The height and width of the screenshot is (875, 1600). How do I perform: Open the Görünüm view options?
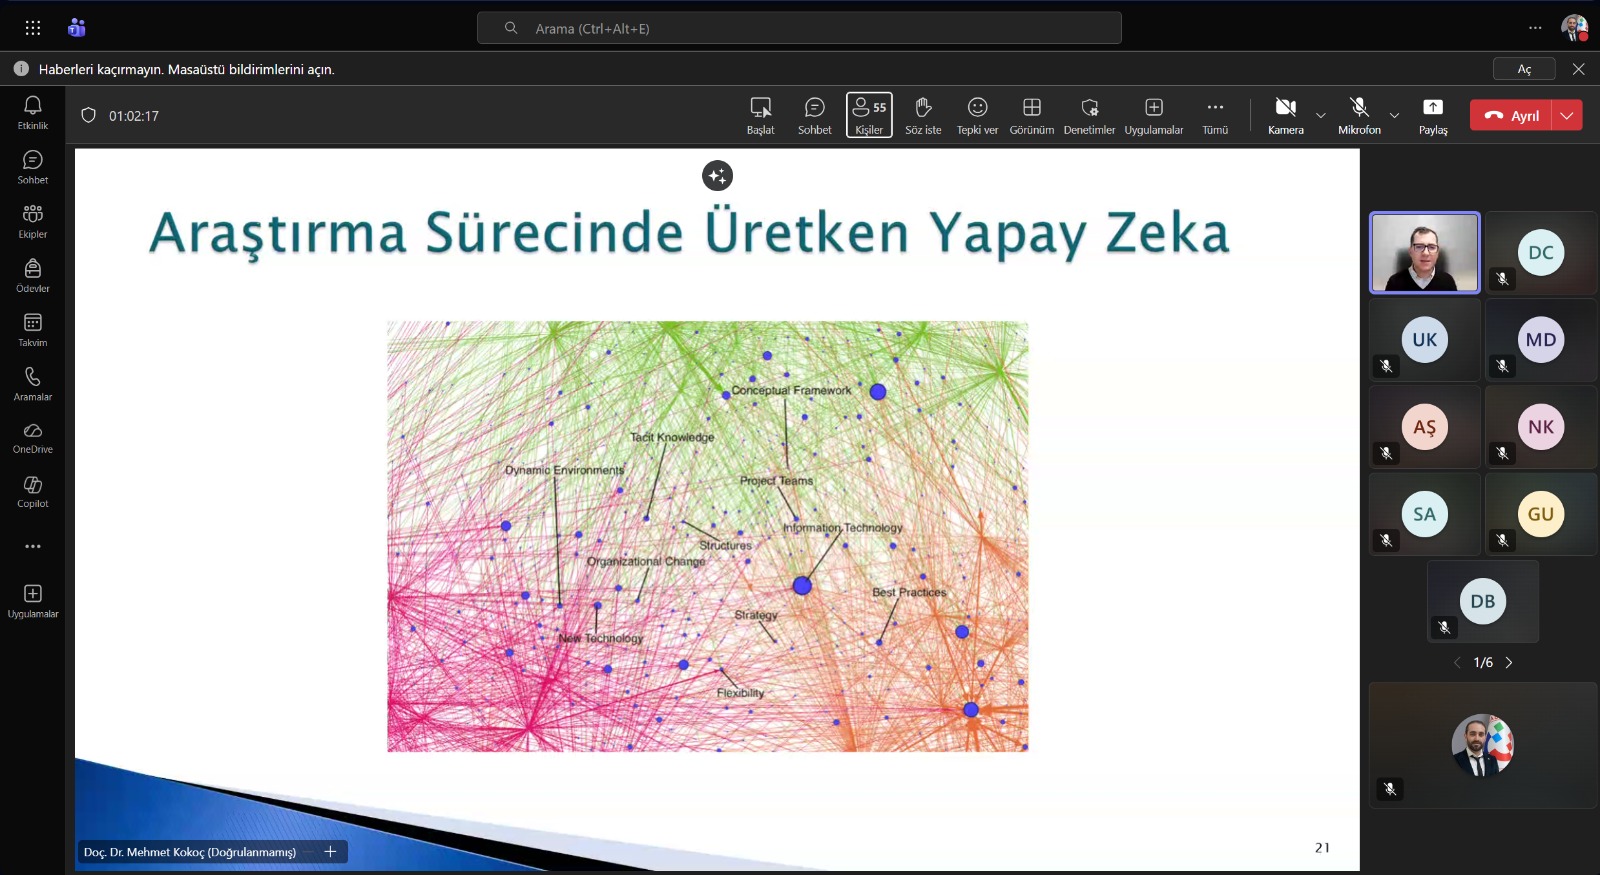click(1031, 115)
